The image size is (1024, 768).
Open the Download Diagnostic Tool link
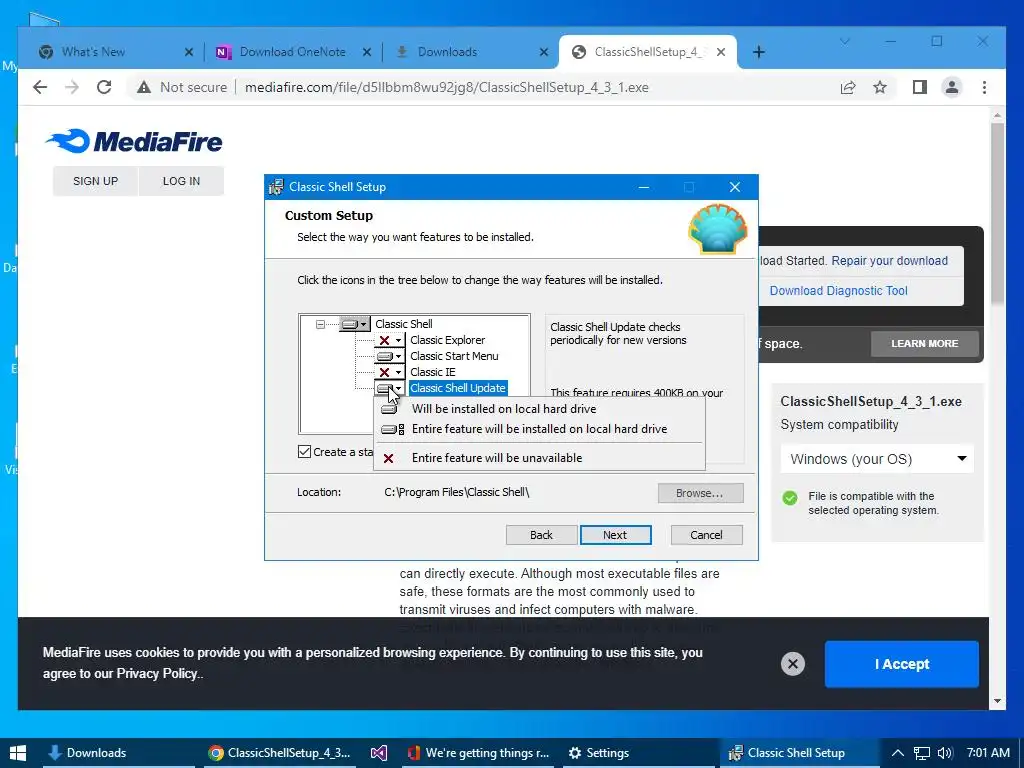tap(839, 291)
